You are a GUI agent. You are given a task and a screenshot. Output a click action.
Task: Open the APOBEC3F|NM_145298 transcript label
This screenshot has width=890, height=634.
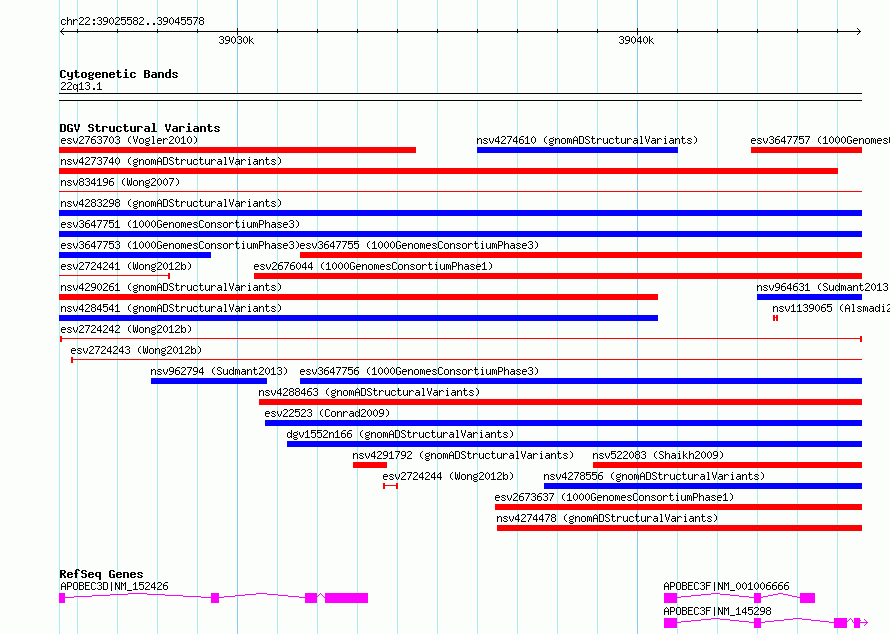(x=717, y=611)
